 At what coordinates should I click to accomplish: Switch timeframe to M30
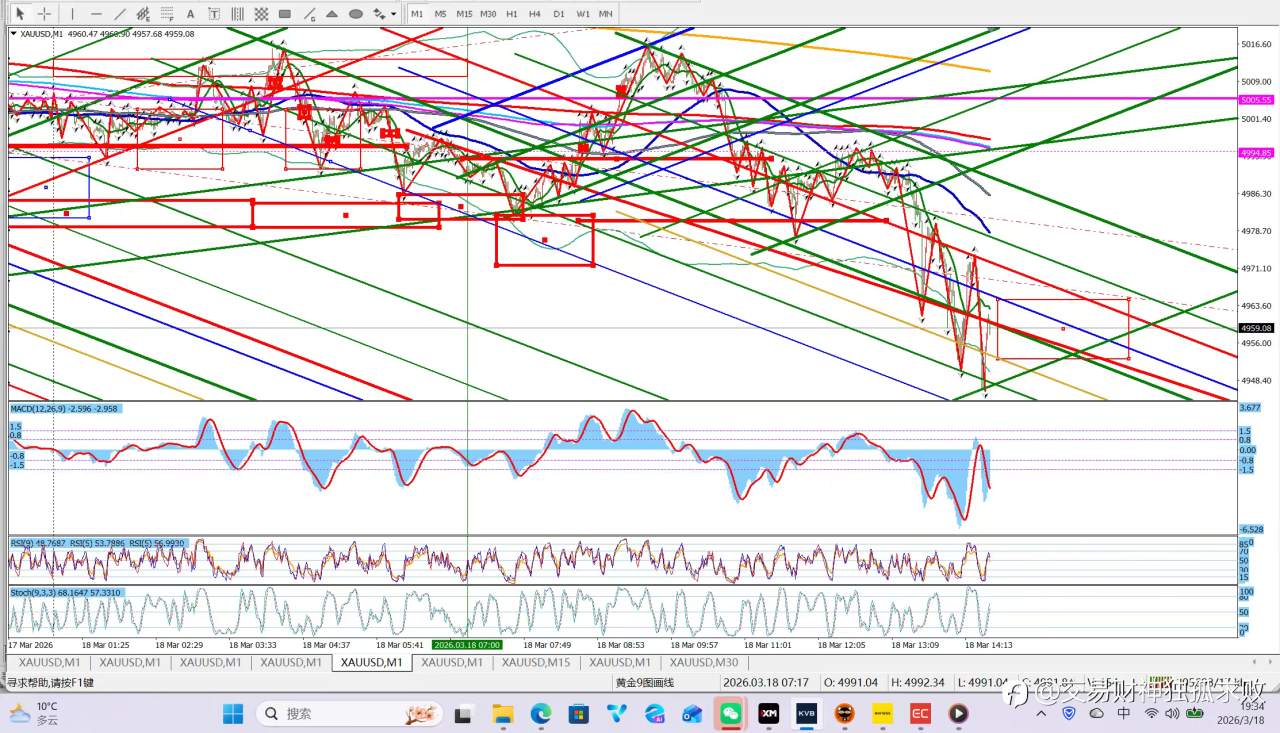click(488, 14)
